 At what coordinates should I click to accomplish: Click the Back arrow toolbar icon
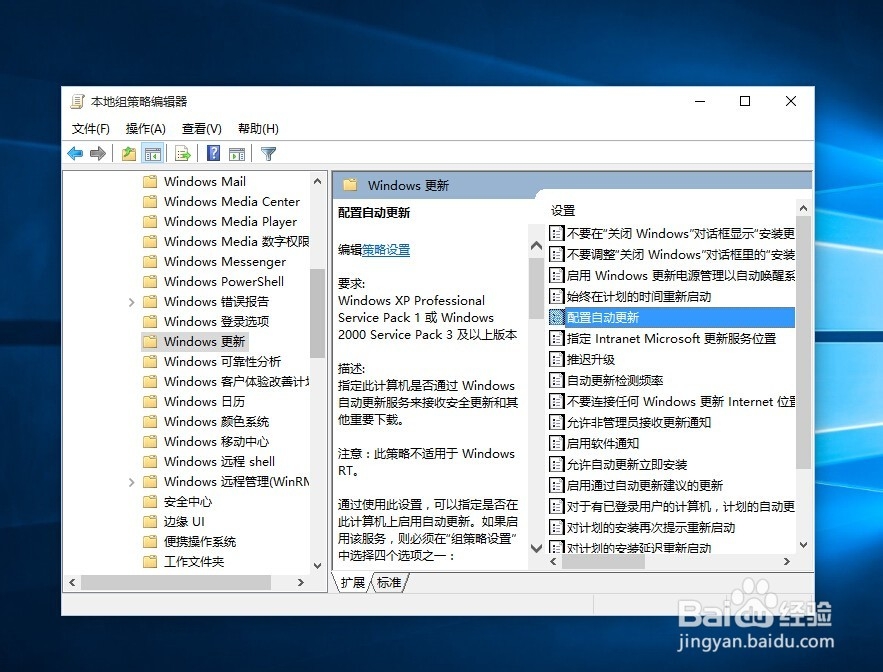(75, 153)
